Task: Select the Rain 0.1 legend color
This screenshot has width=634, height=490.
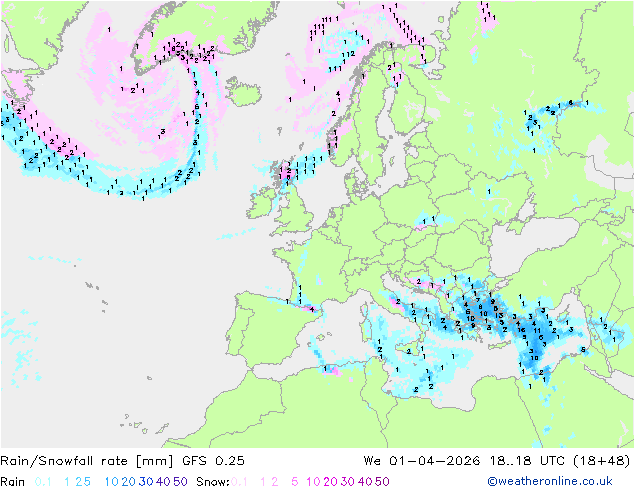Action: click(42, 482)
